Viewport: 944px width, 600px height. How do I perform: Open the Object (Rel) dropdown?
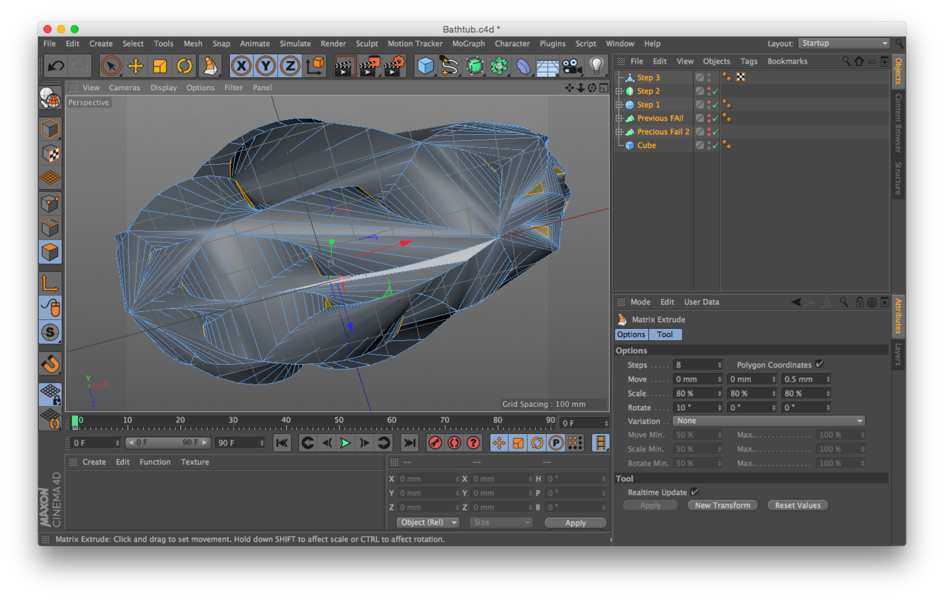(427, 522)
